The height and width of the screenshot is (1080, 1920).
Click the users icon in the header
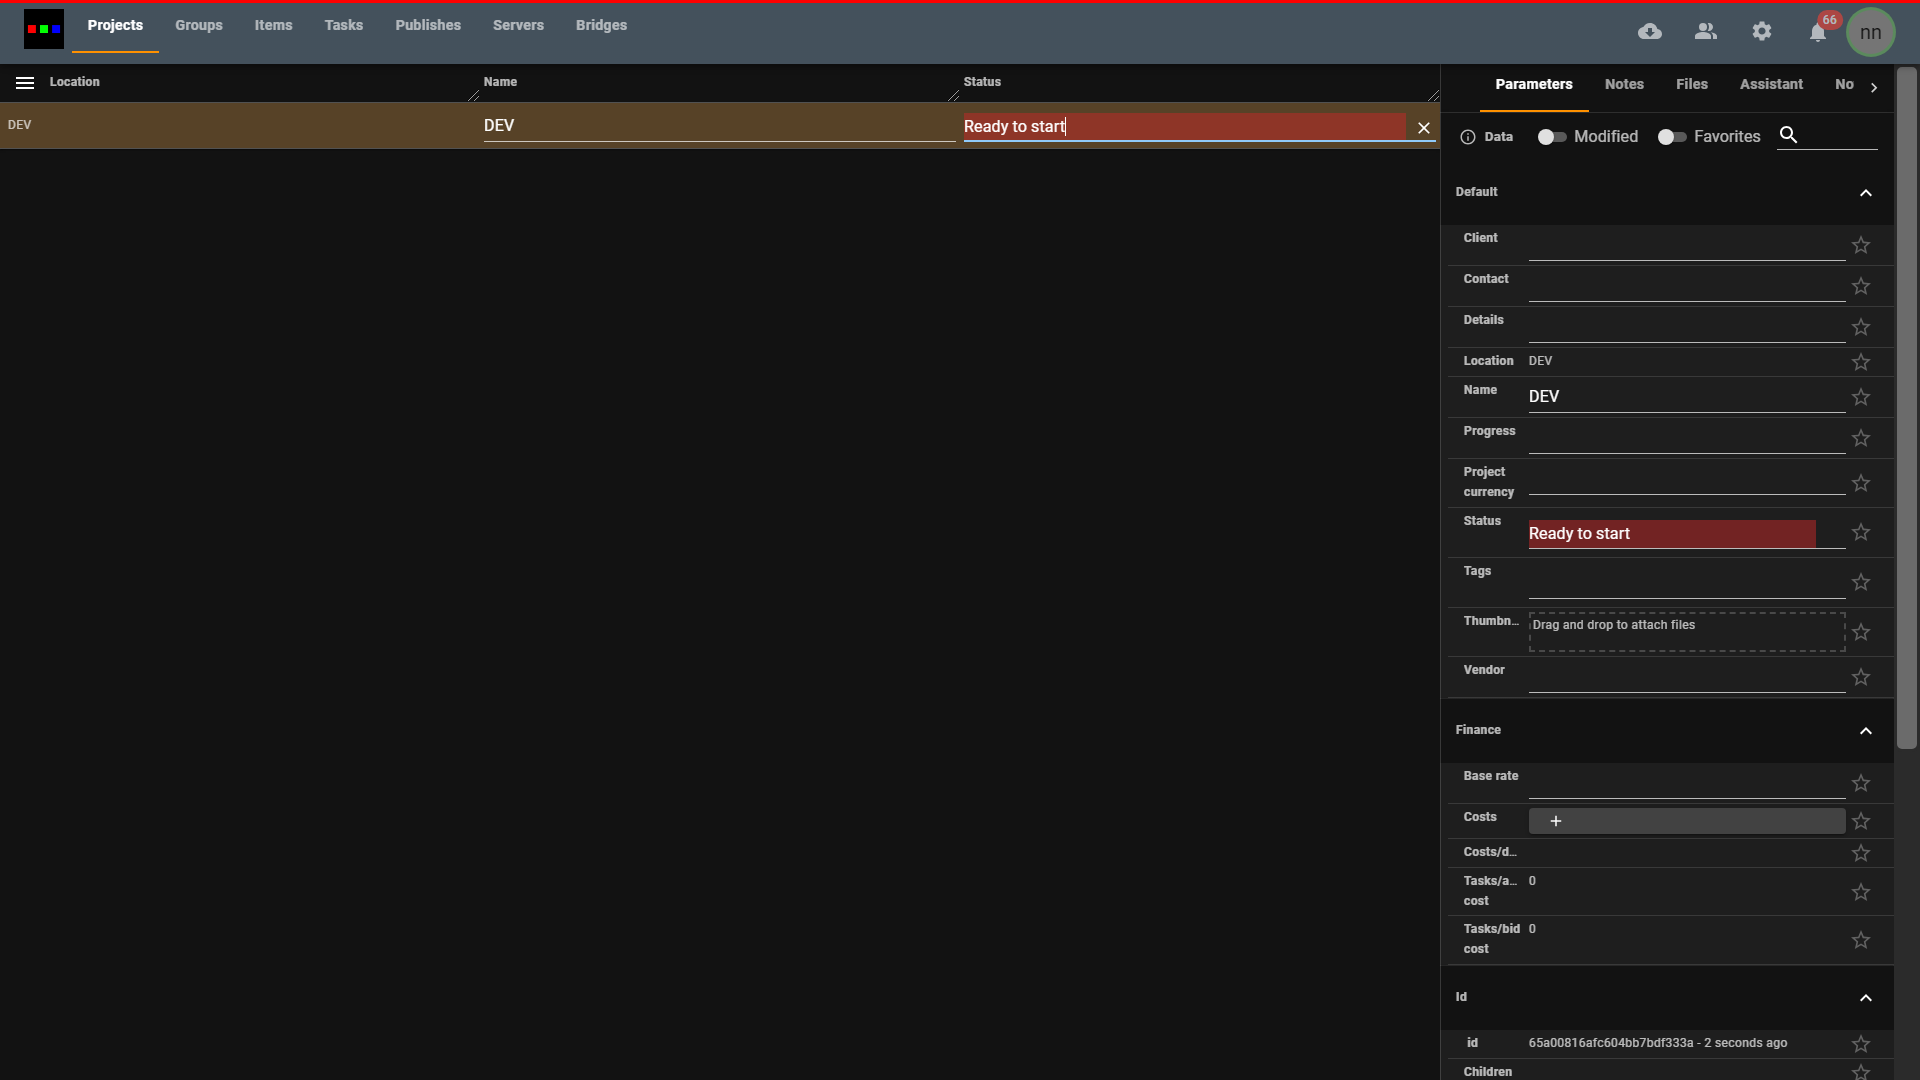click(x=1705, y=31)
